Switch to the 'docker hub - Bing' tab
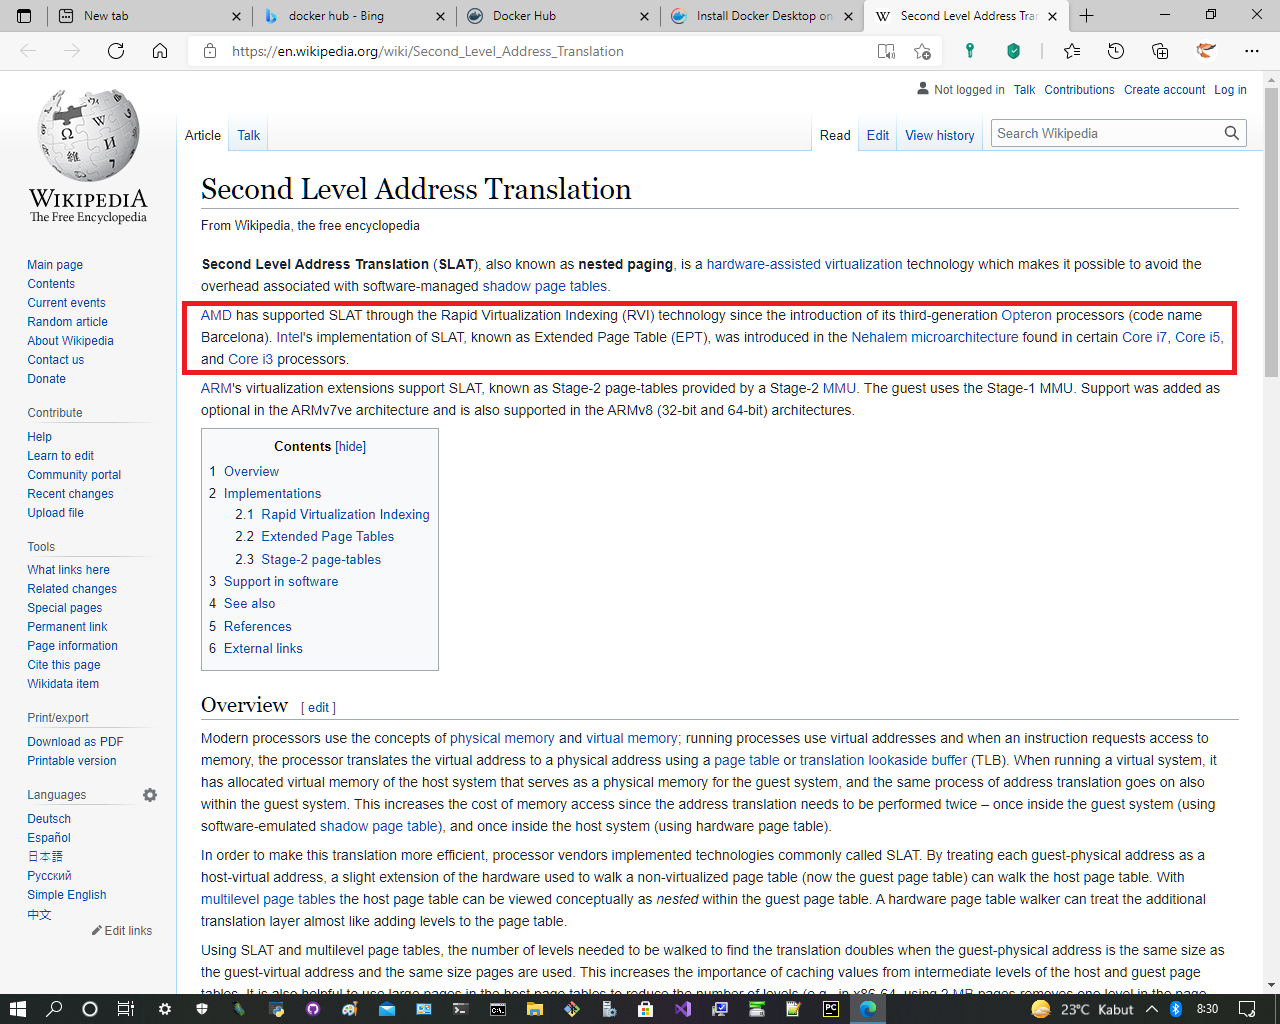Image resolution: width=1280 pixels, height=1024 pixels. 352,16
